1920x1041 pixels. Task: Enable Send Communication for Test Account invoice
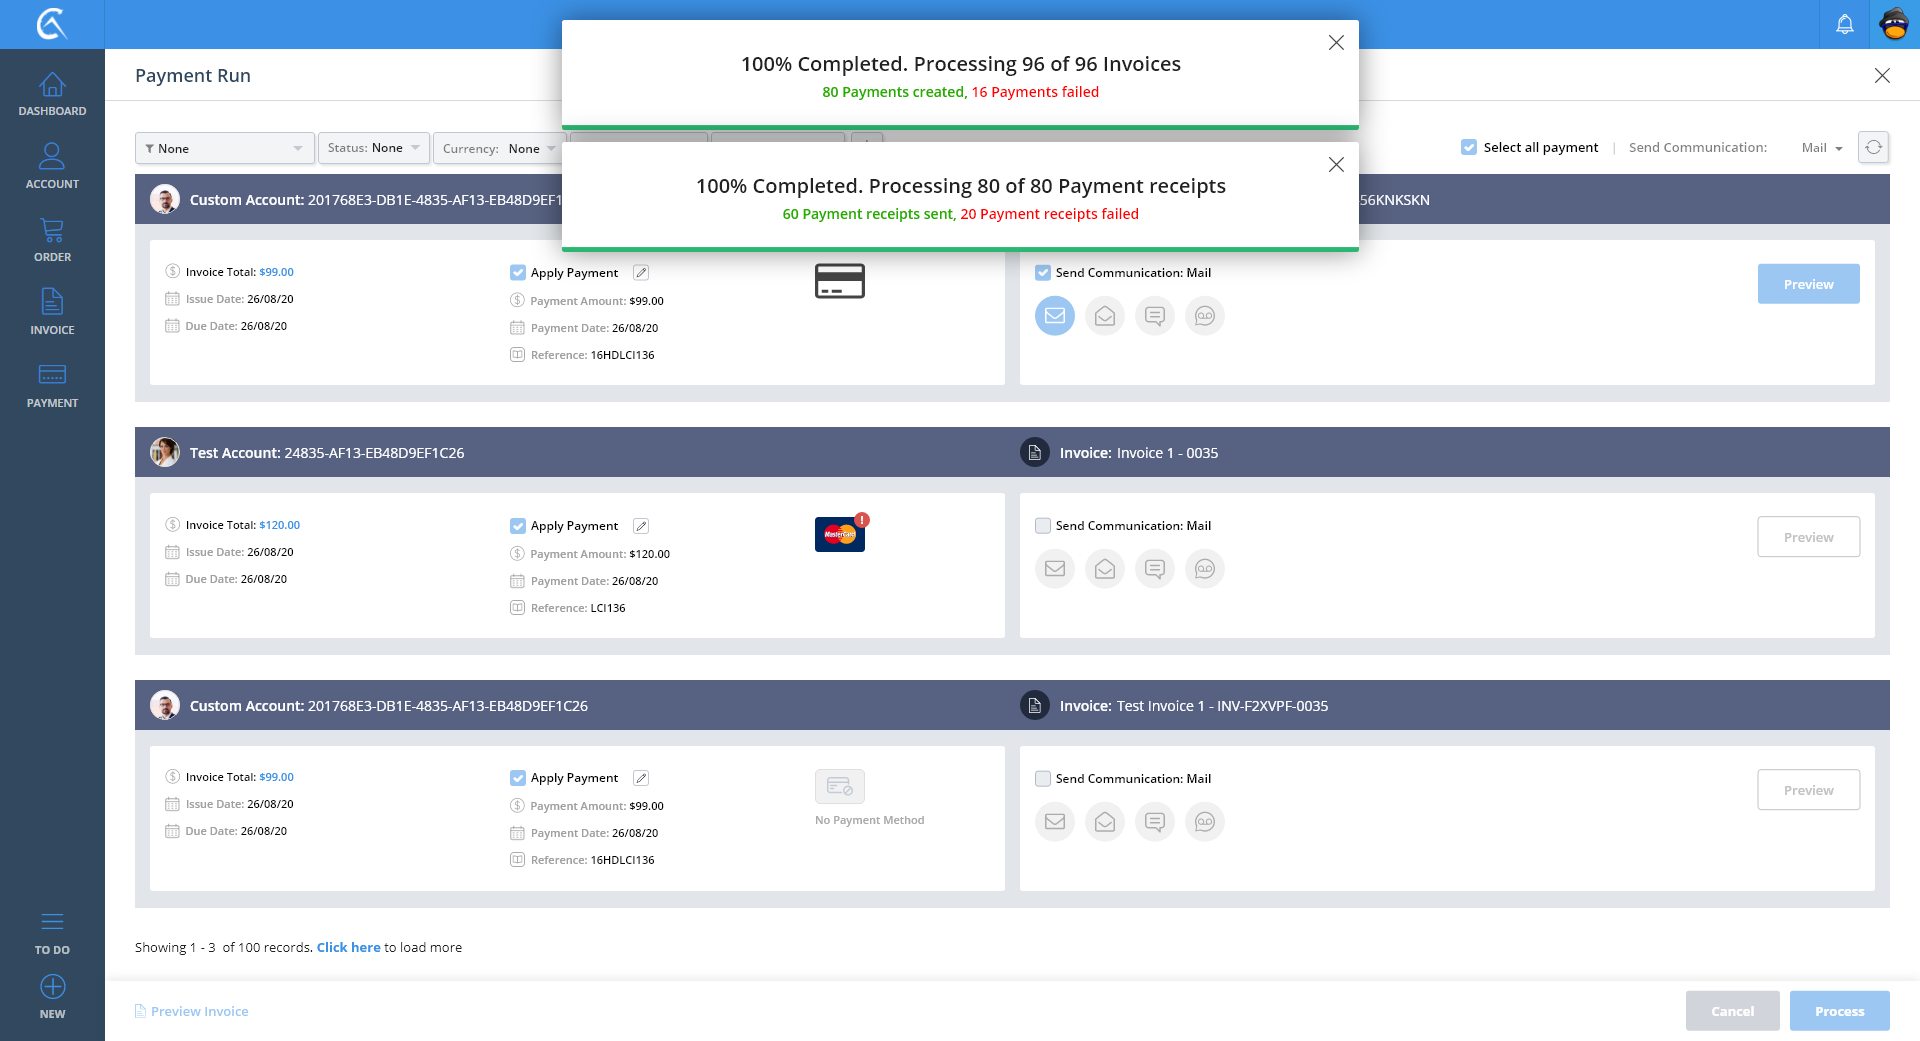click(1043, 526)
